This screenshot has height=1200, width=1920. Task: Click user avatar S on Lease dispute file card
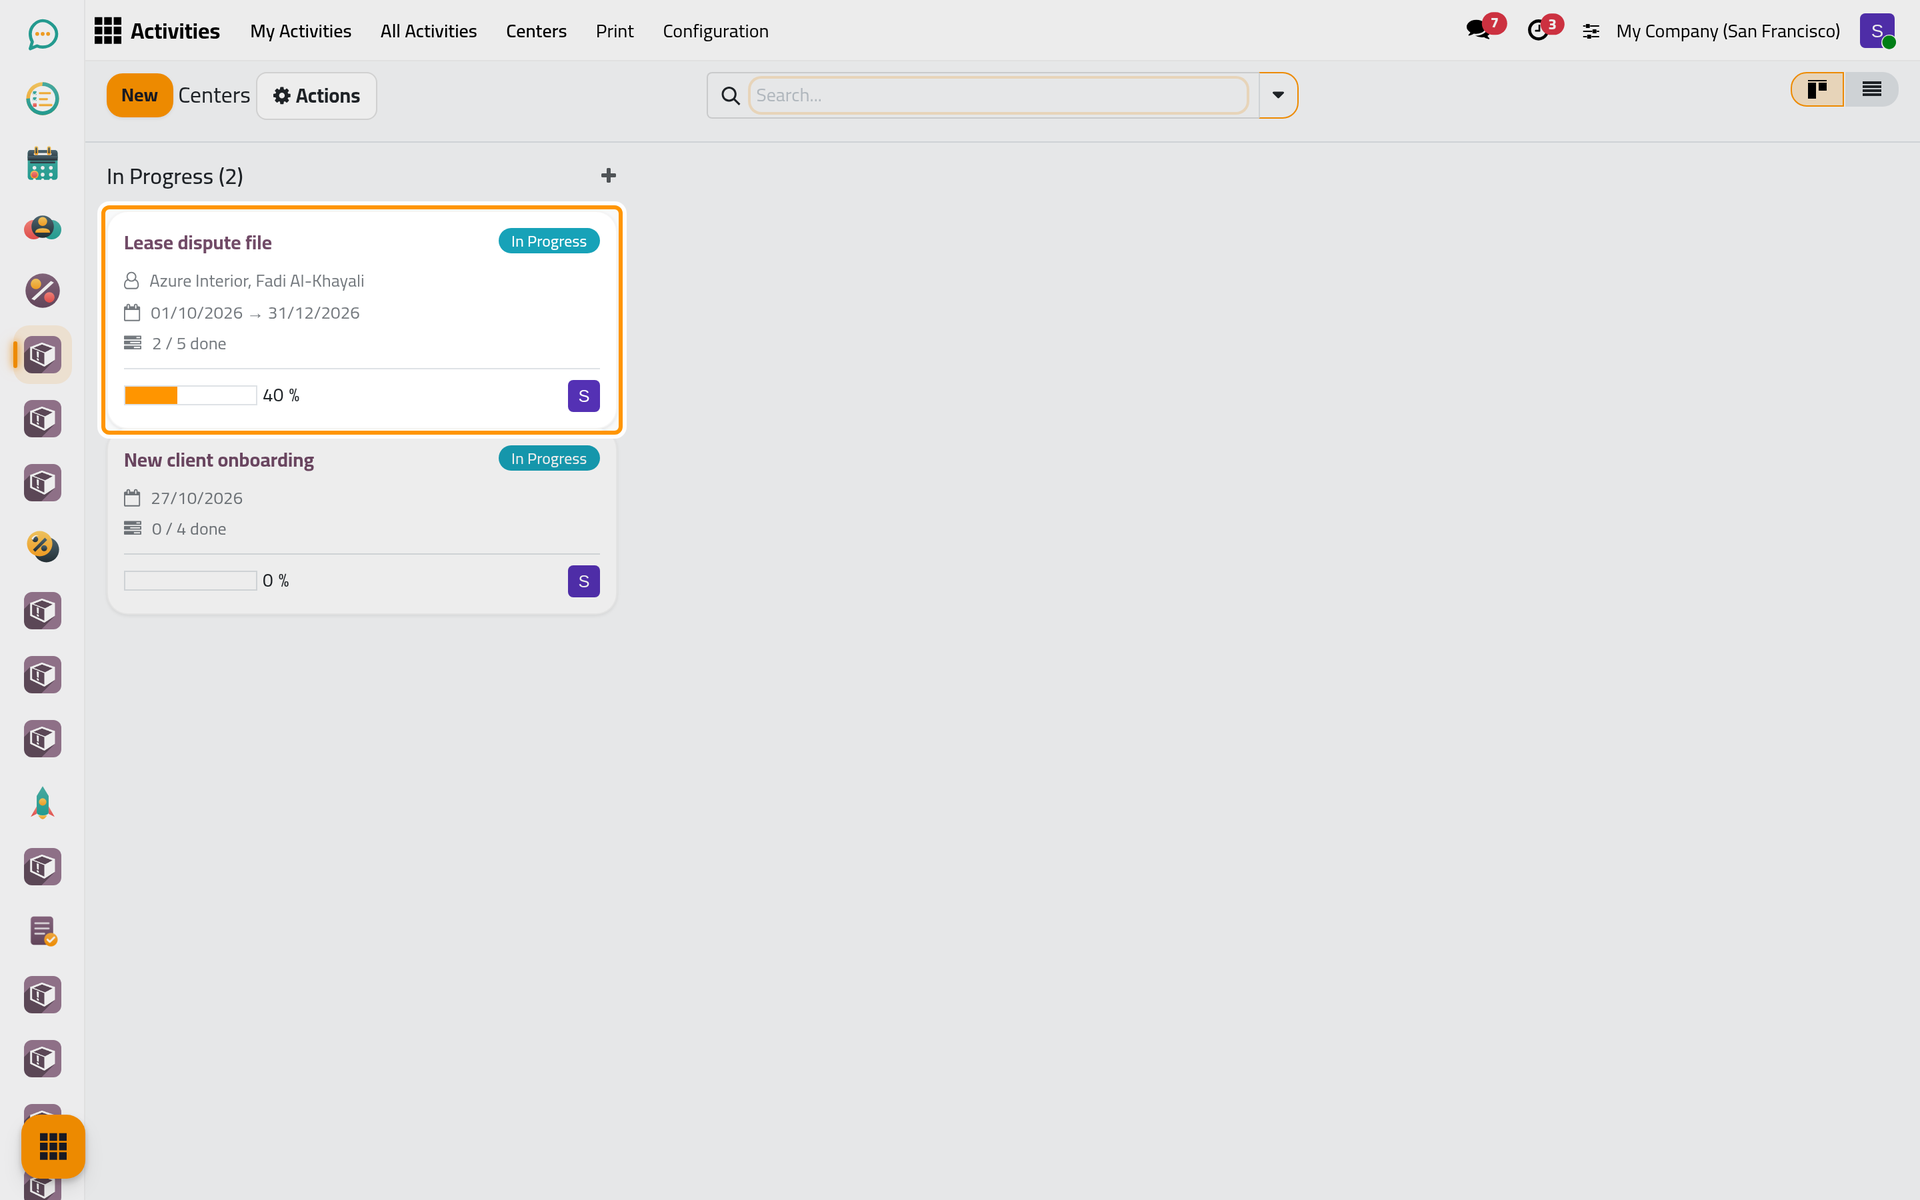pyautogui.click(x=584, y=396)
